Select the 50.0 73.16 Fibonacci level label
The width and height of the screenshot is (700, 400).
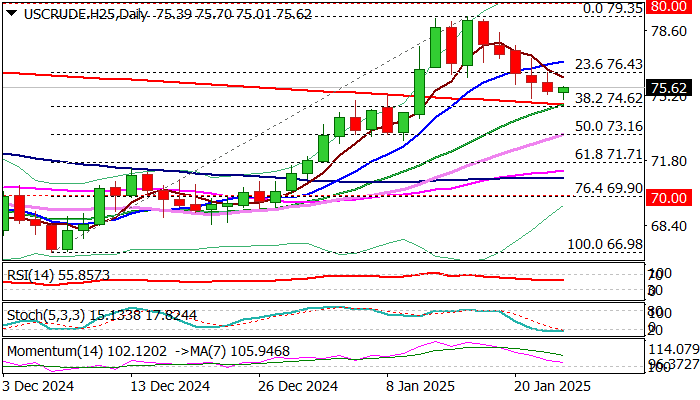609,126
